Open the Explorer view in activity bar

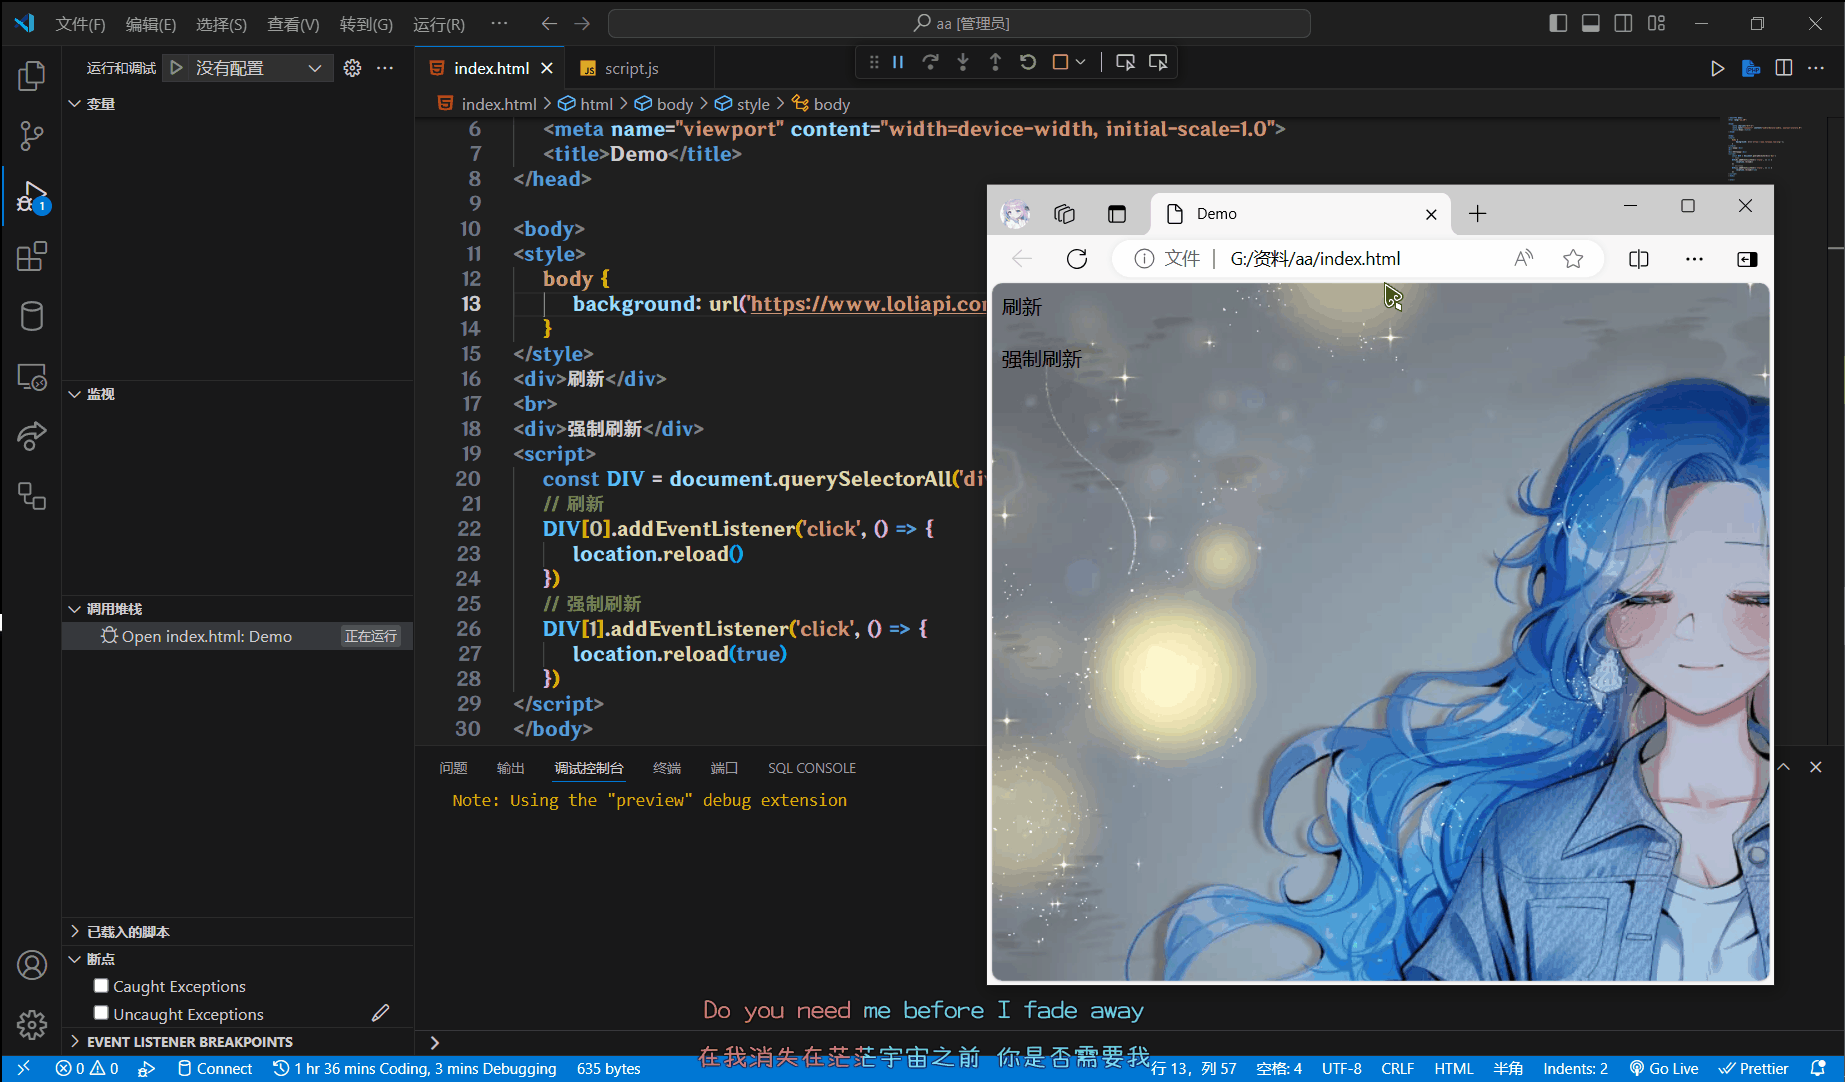click(x=32, y=76)
